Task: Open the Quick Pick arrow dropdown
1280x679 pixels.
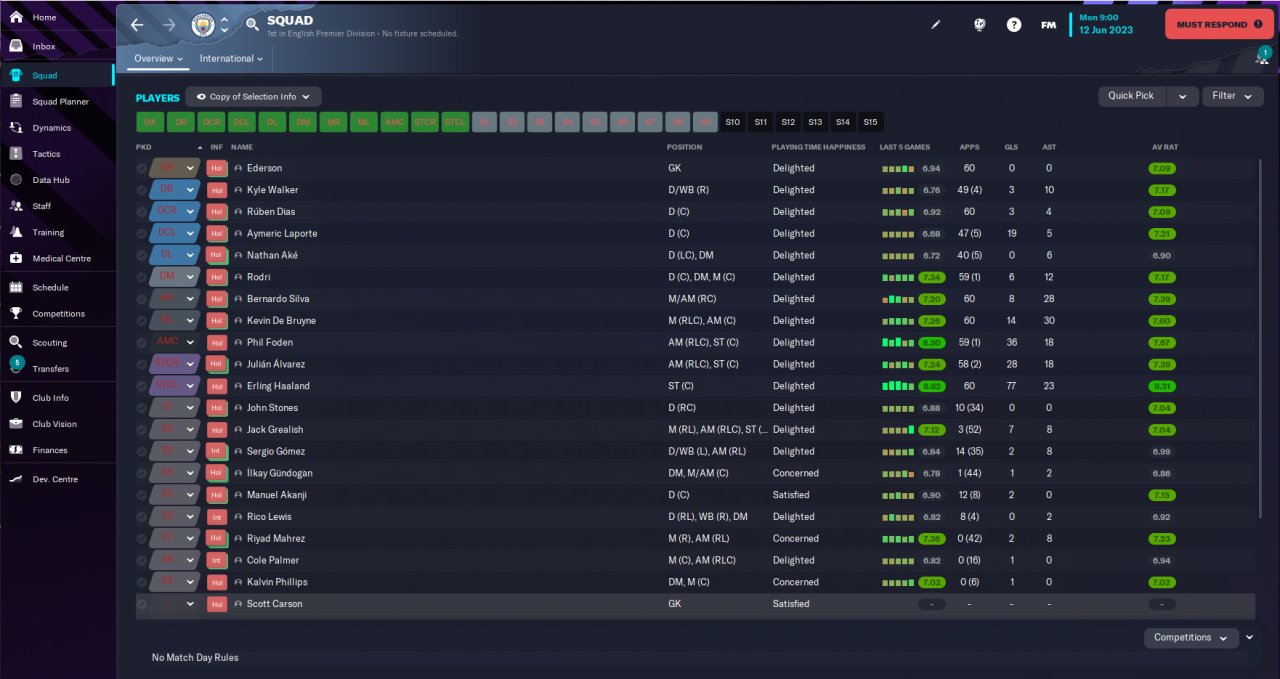Action: pyautogui.click(x=1182, y=96)
